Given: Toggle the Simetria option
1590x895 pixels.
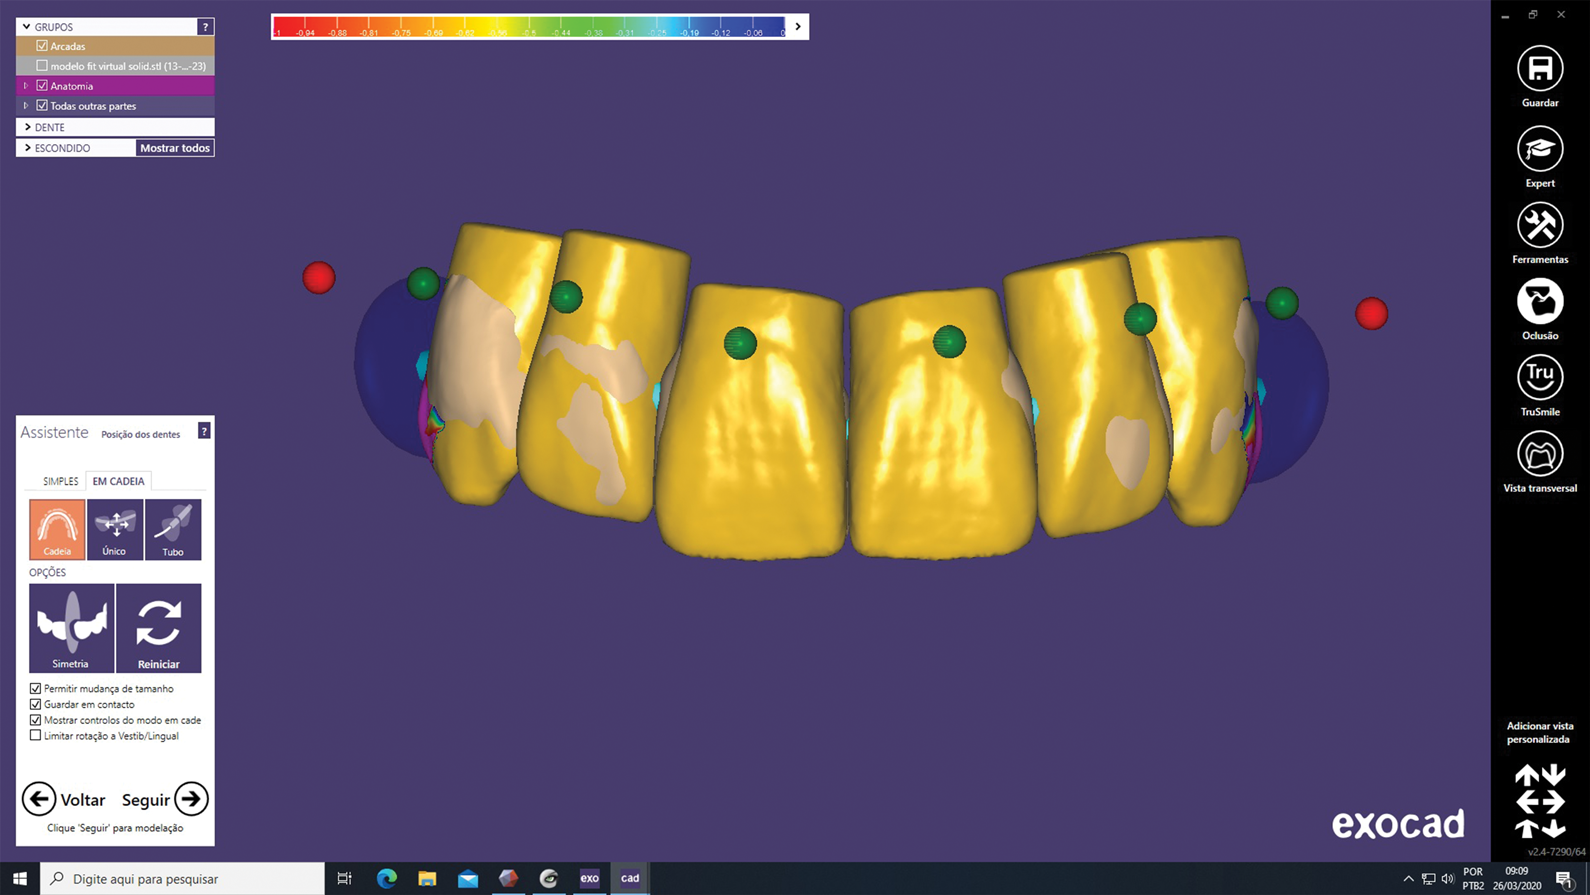Looking at the screenshot, I should [x=71, y=627].
